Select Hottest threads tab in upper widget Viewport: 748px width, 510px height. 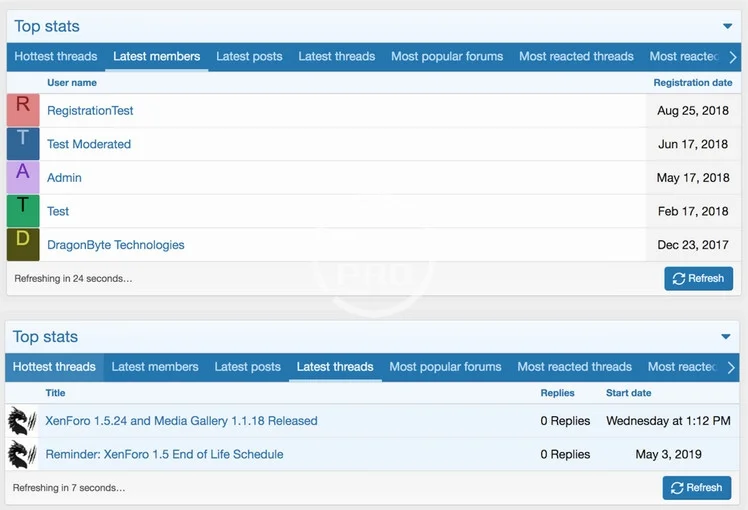pyautogui.click(x=56, y=57)
